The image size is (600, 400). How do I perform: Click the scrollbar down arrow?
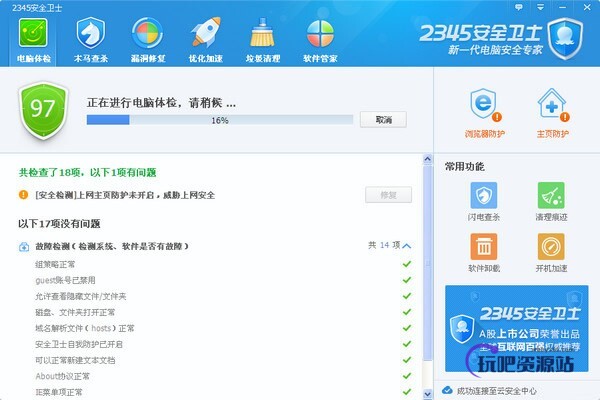pos(427,393)
